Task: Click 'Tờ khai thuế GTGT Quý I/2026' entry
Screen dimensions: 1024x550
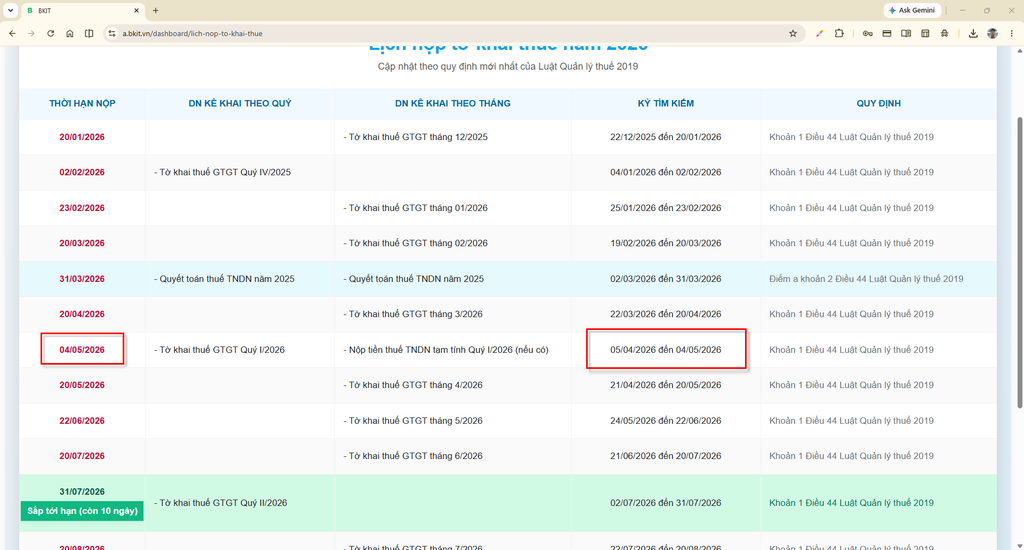Action: [219, 350]
